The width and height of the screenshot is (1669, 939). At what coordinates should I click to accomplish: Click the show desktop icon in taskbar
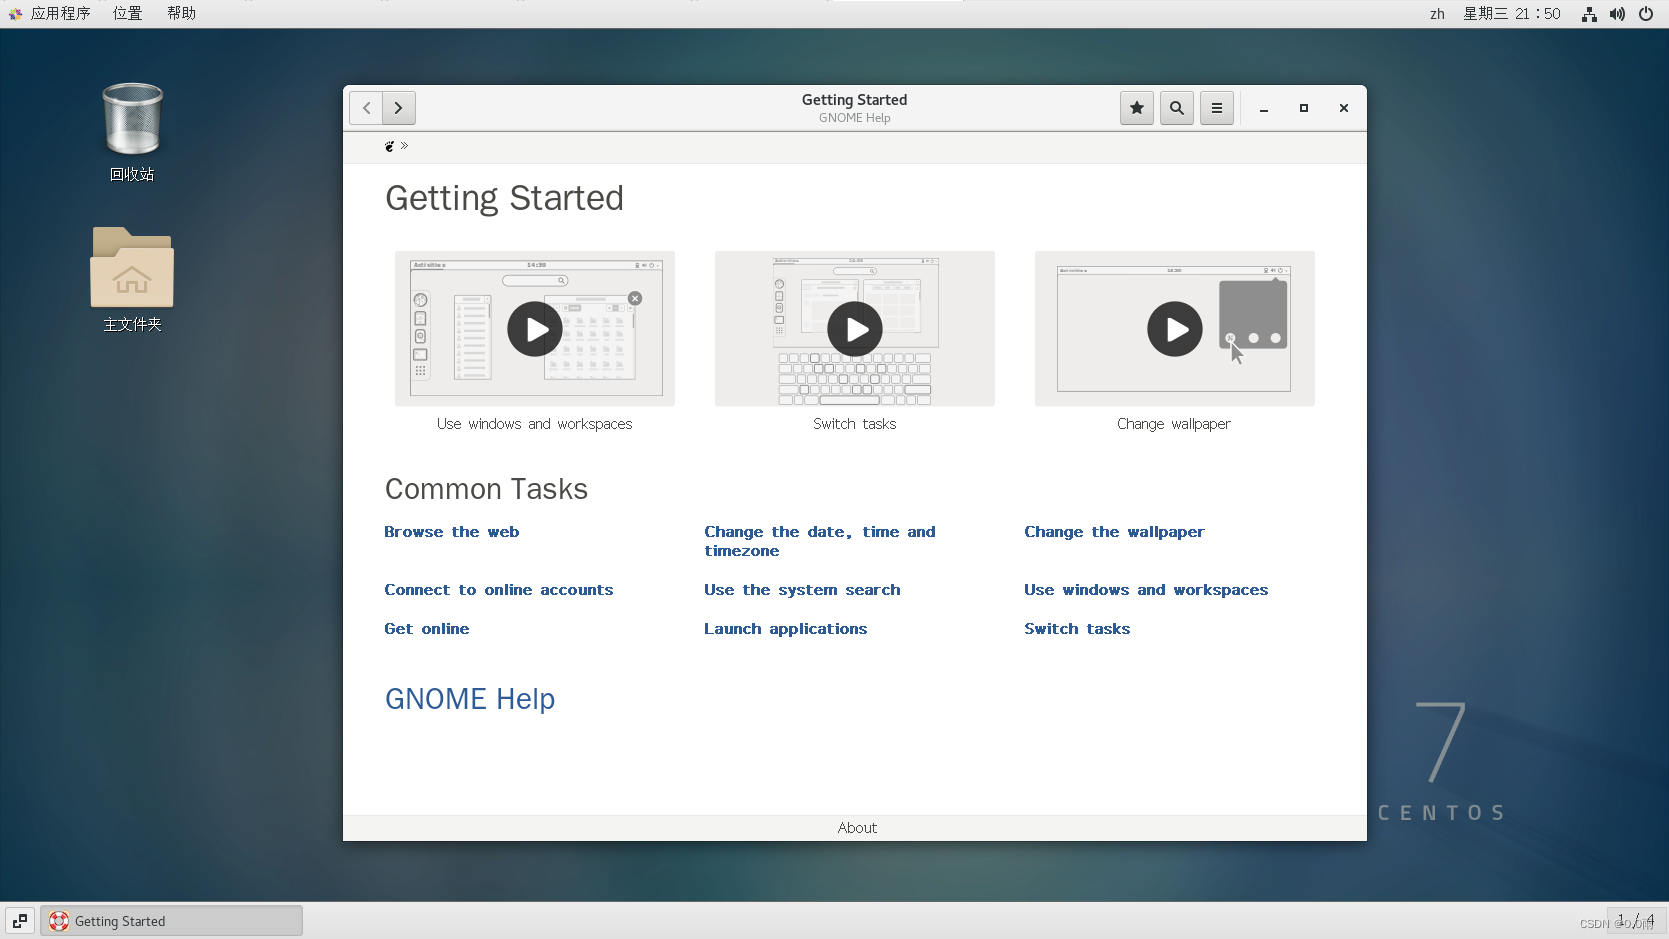tap(20, 921)
